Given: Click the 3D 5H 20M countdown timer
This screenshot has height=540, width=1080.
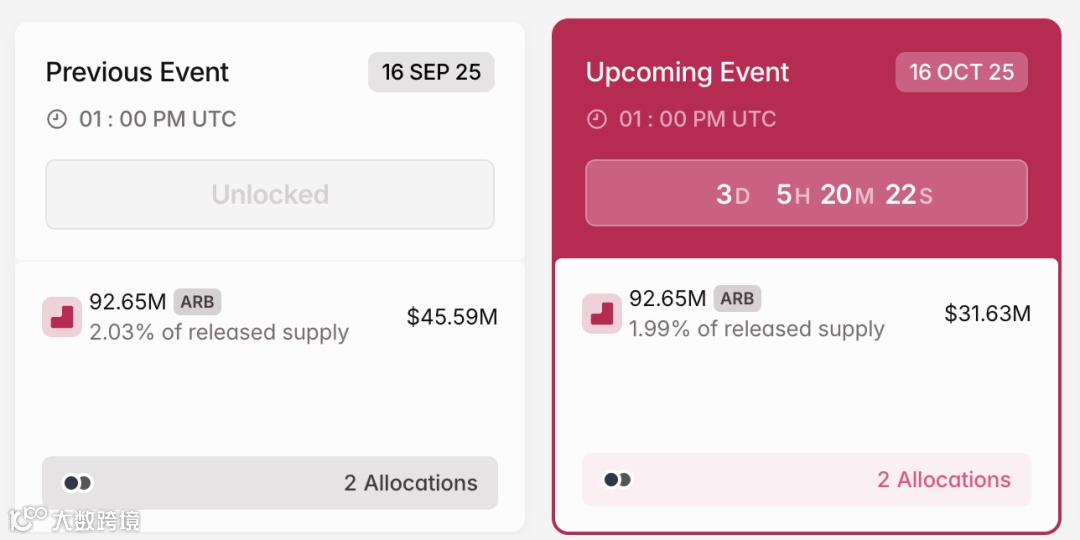Looking at the screenshot, I should [x=806, y=194].
